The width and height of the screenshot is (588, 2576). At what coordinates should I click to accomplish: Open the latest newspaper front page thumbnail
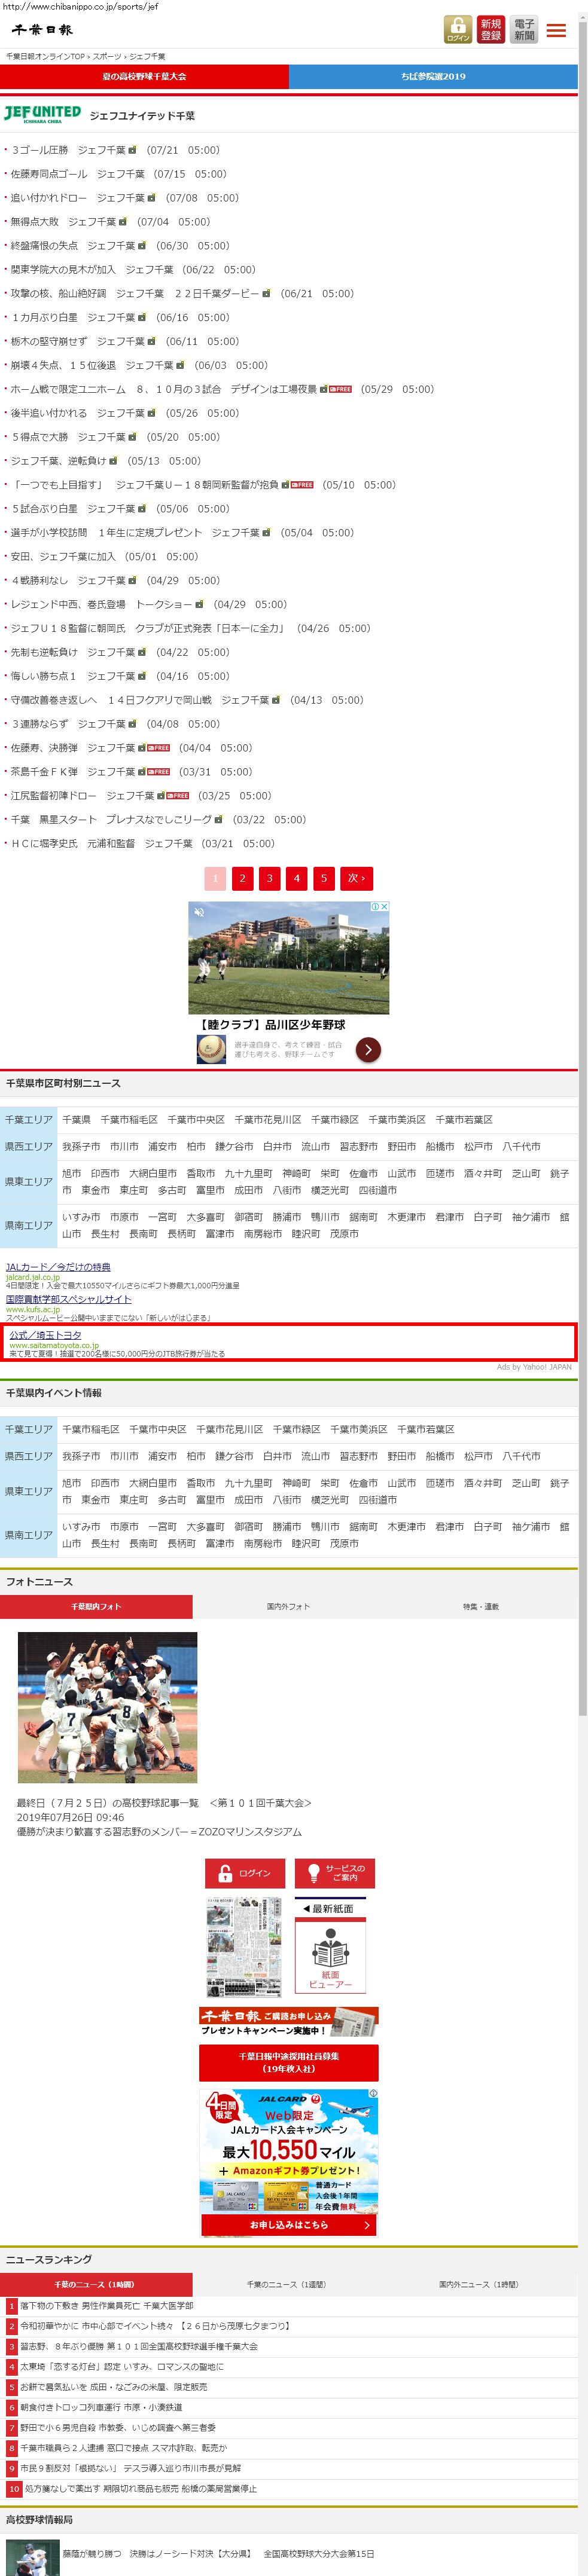(x=244, y=1947)
